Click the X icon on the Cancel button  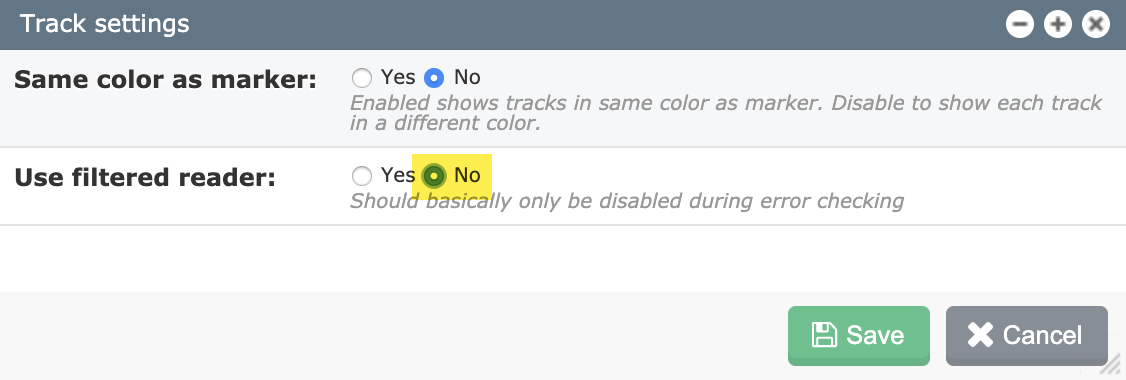tap(980, 335)
